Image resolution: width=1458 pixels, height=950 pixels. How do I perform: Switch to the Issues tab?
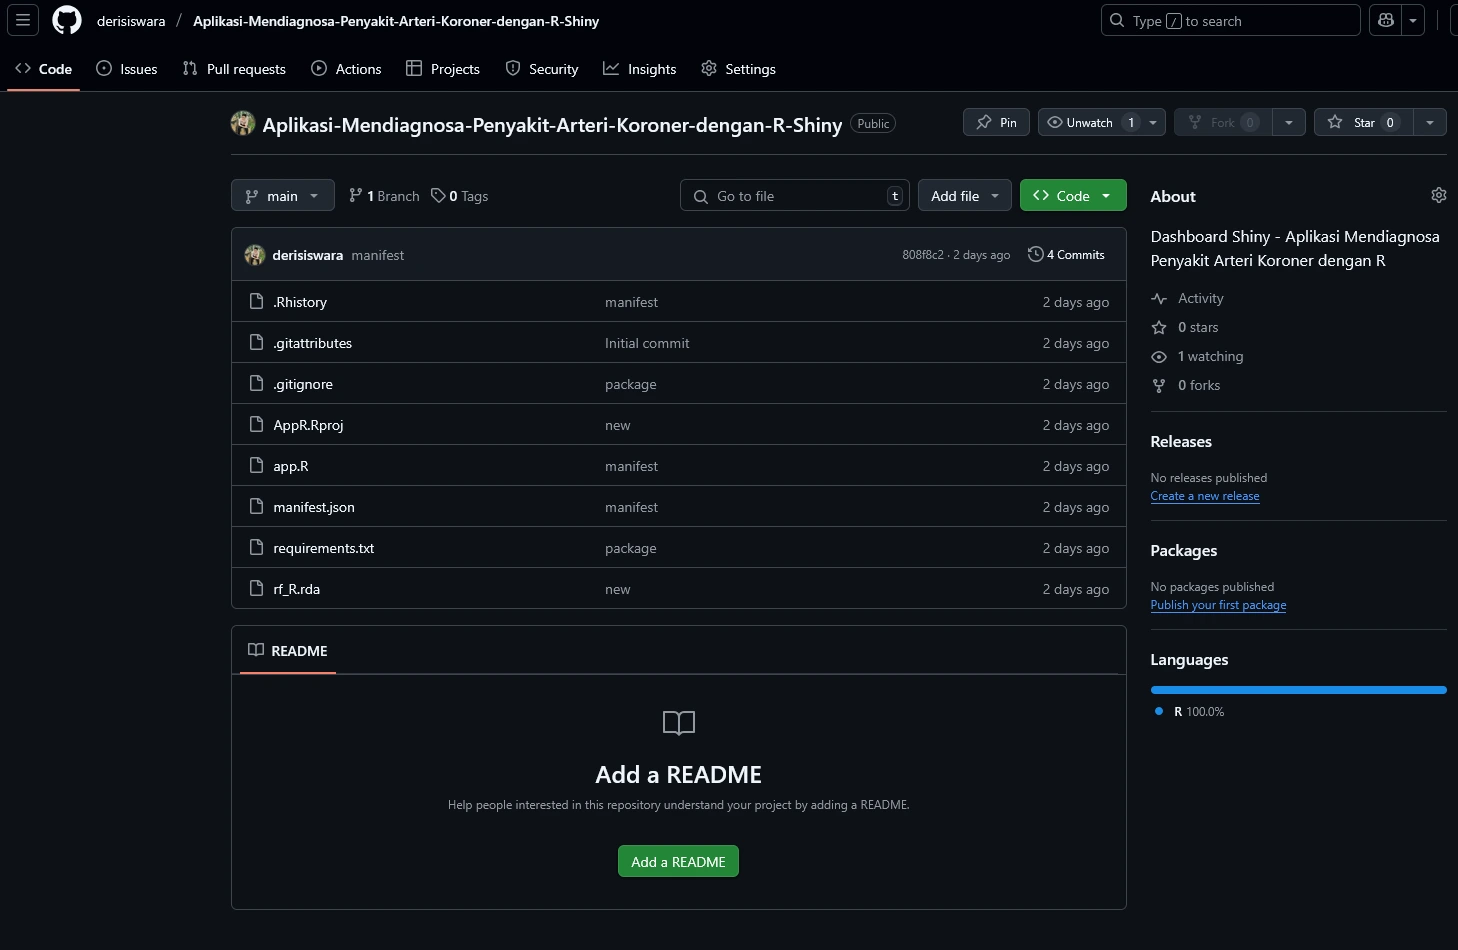[x=127, y=69]
